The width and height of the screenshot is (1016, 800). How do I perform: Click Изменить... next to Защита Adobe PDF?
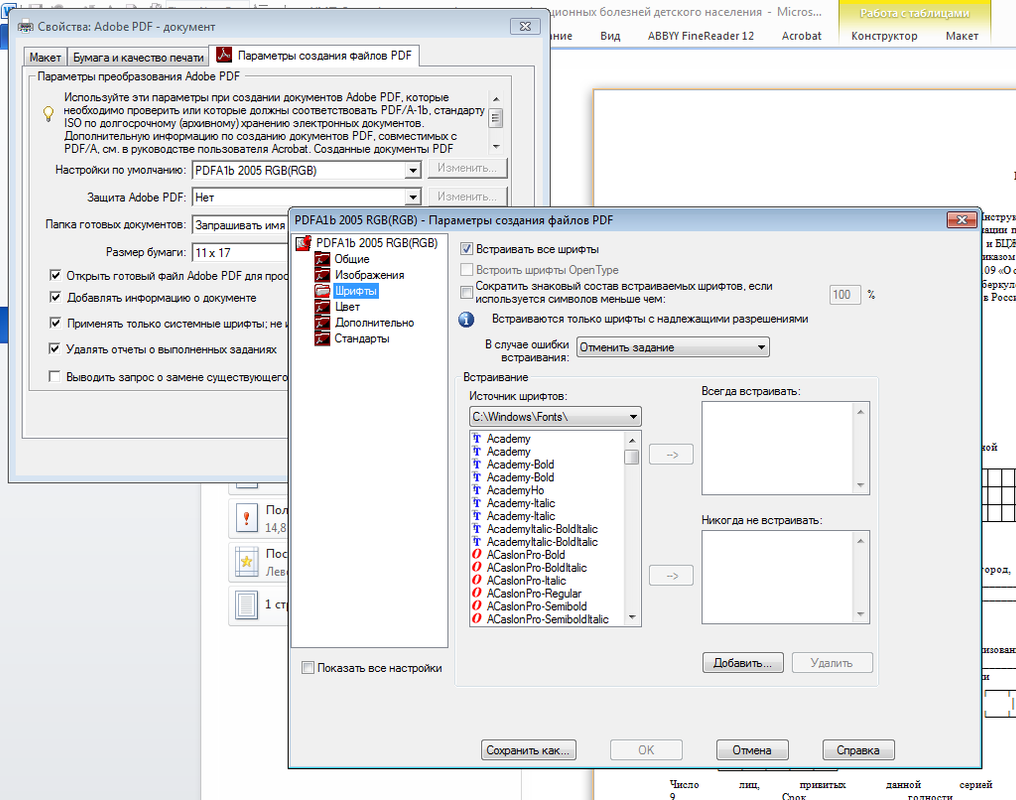467,196
